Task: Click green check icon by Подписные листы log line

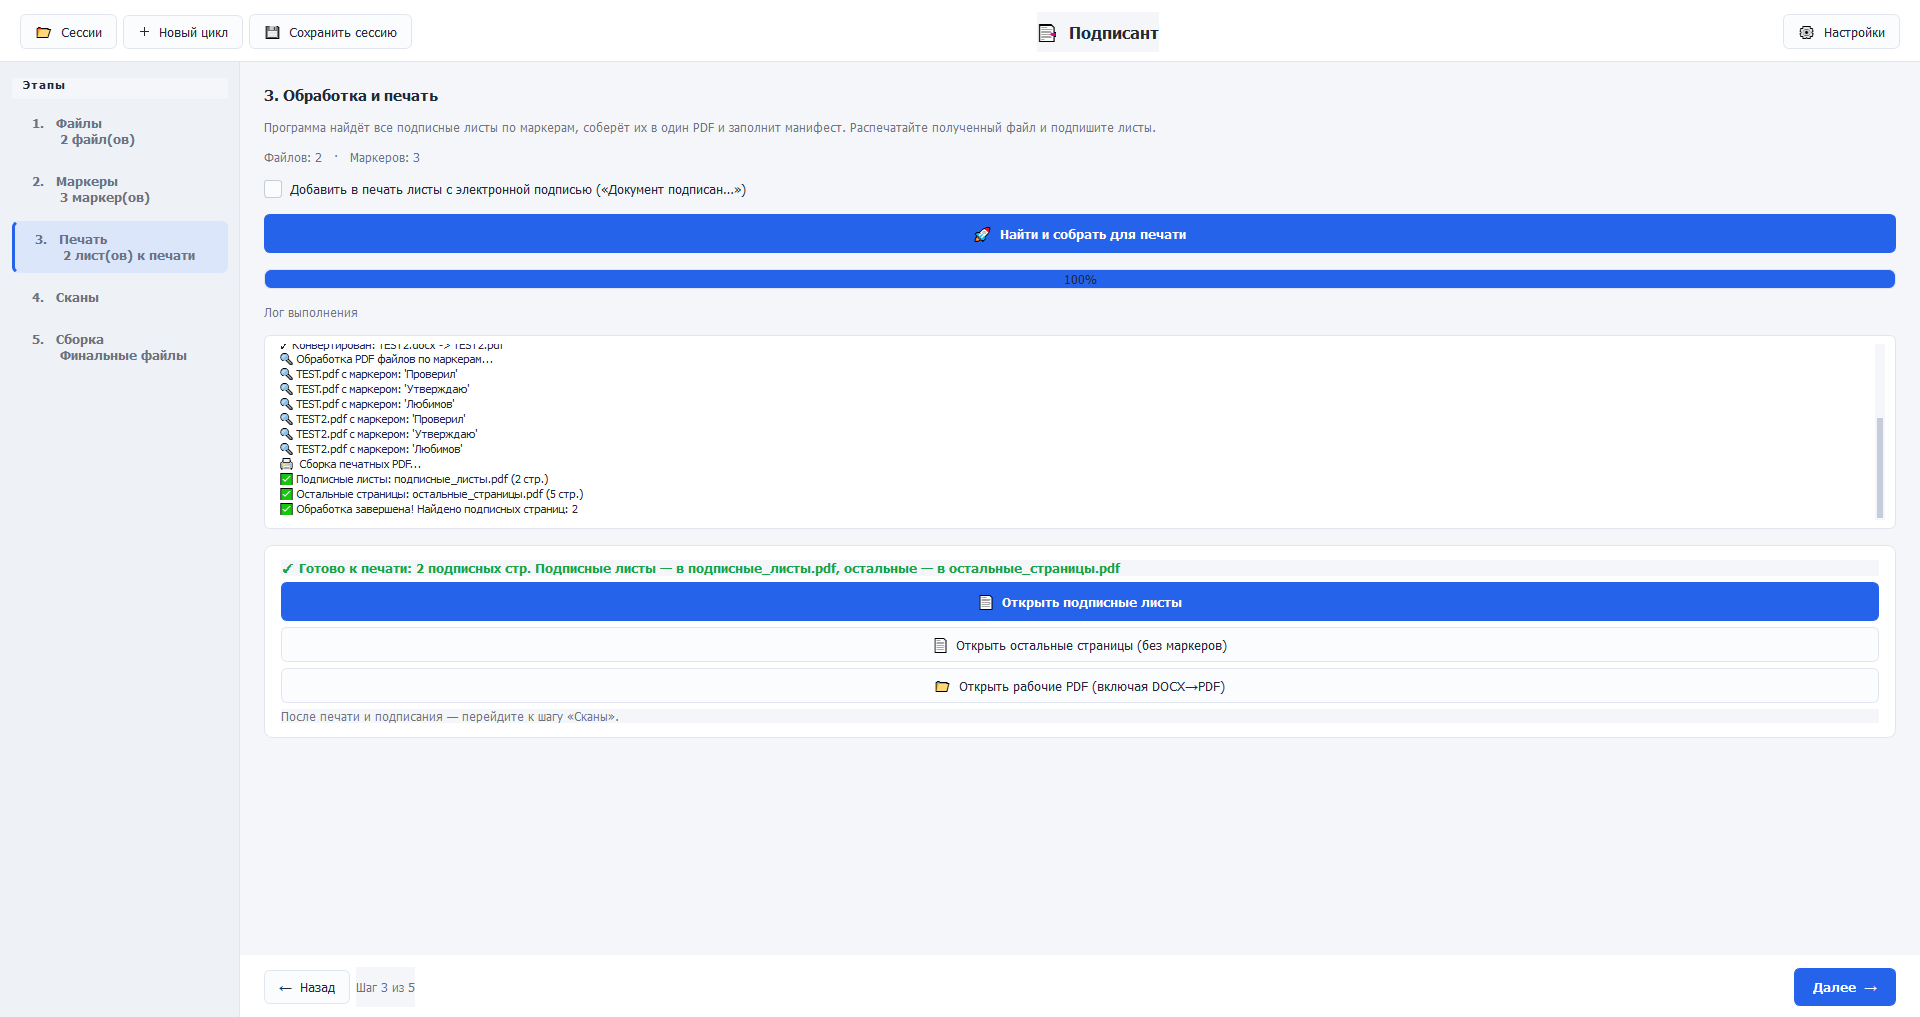Action: tap(287, 479)
